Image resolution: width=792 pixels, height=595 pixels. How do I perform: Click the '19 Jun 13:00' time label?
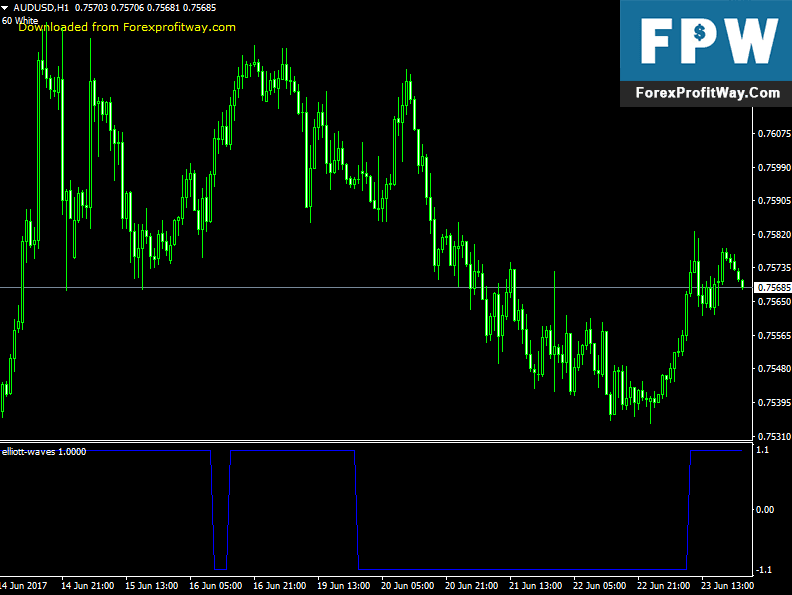(x=343, y=586)
